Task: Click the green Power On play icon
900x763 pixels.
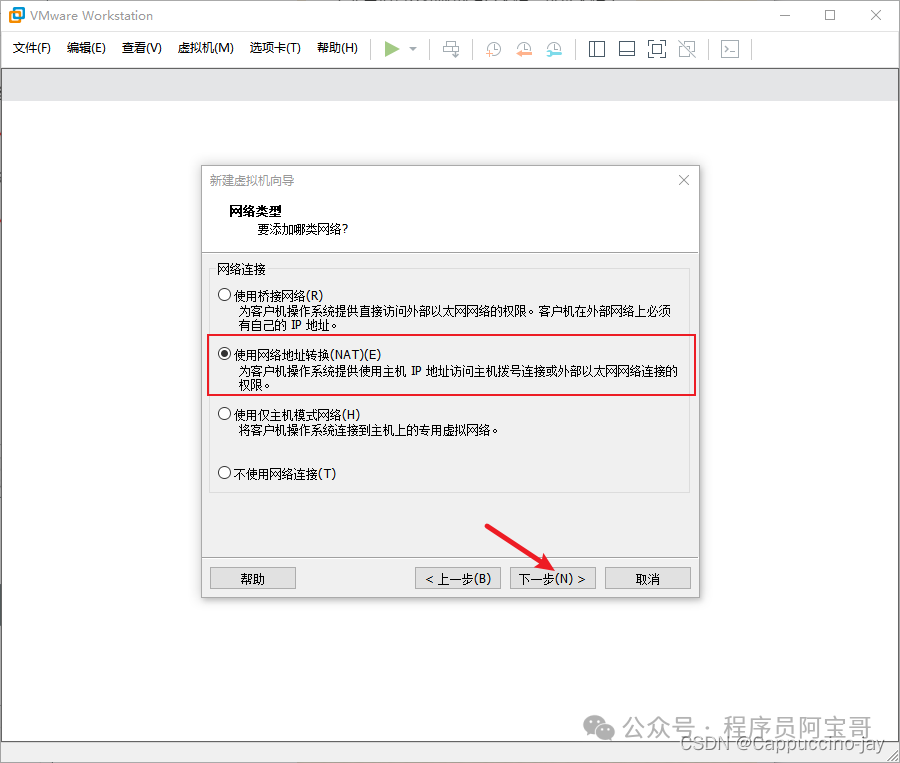Action: click(x=391, y=49)
